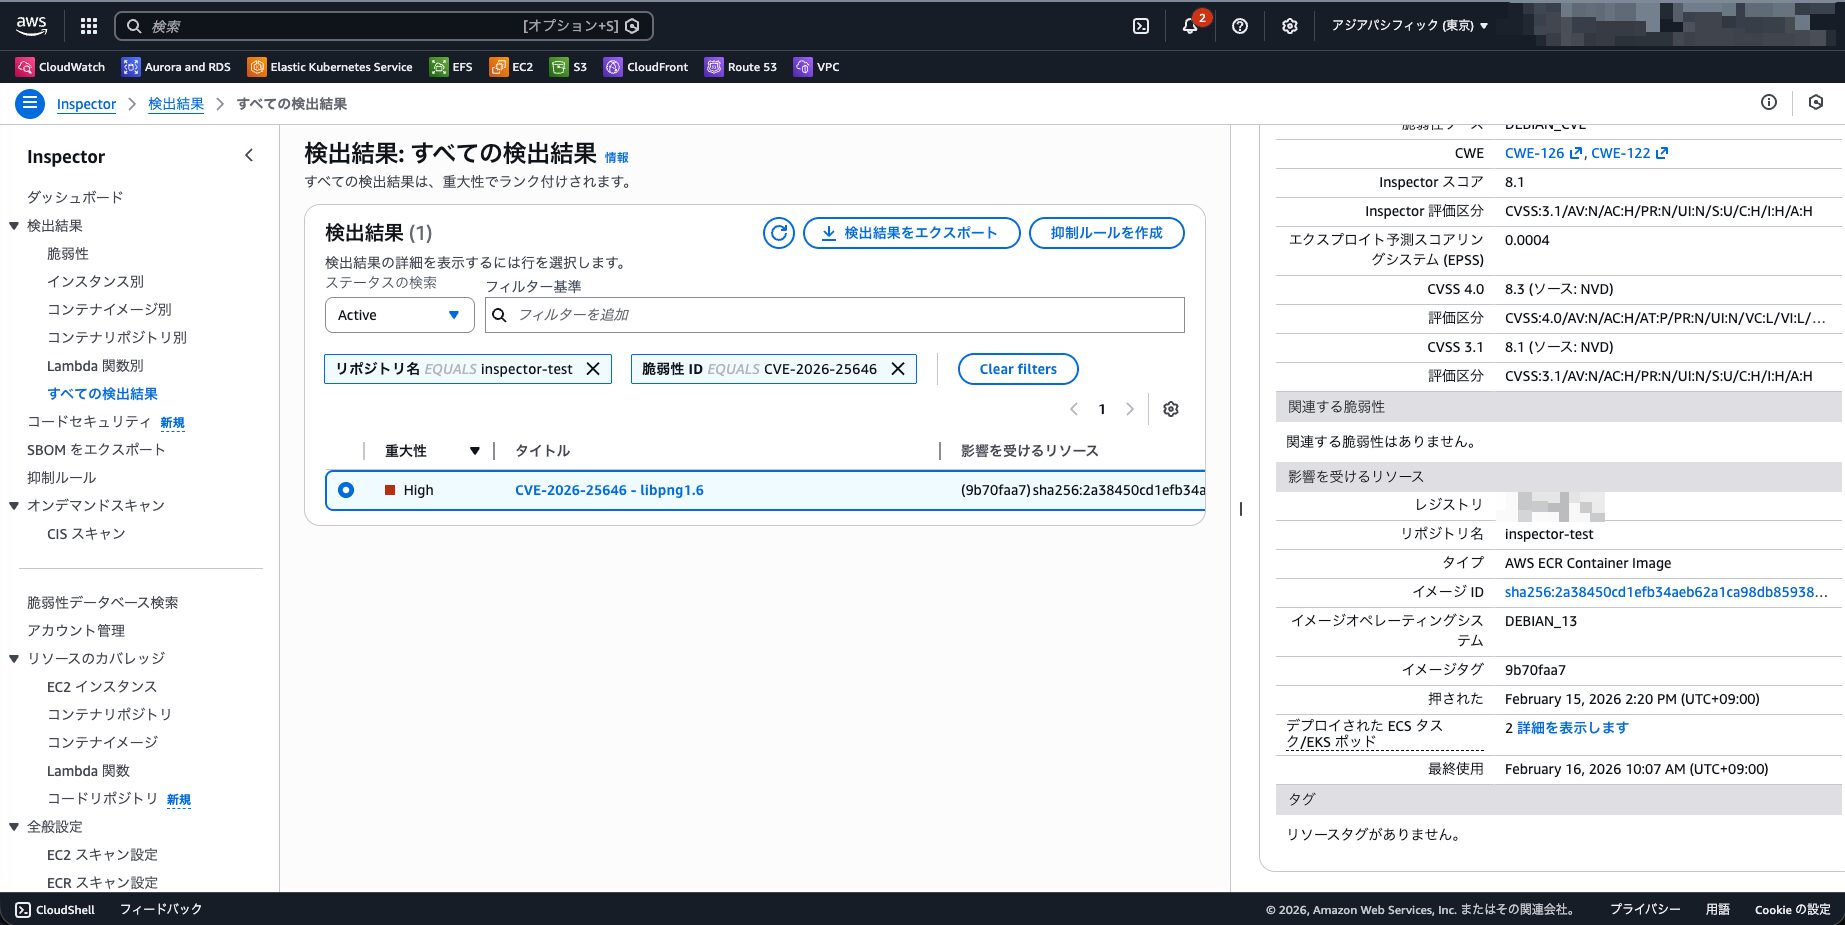1845x925 pixels.
Task: Go to ダッシュボード in the sidebar
Action: point(75,197)
